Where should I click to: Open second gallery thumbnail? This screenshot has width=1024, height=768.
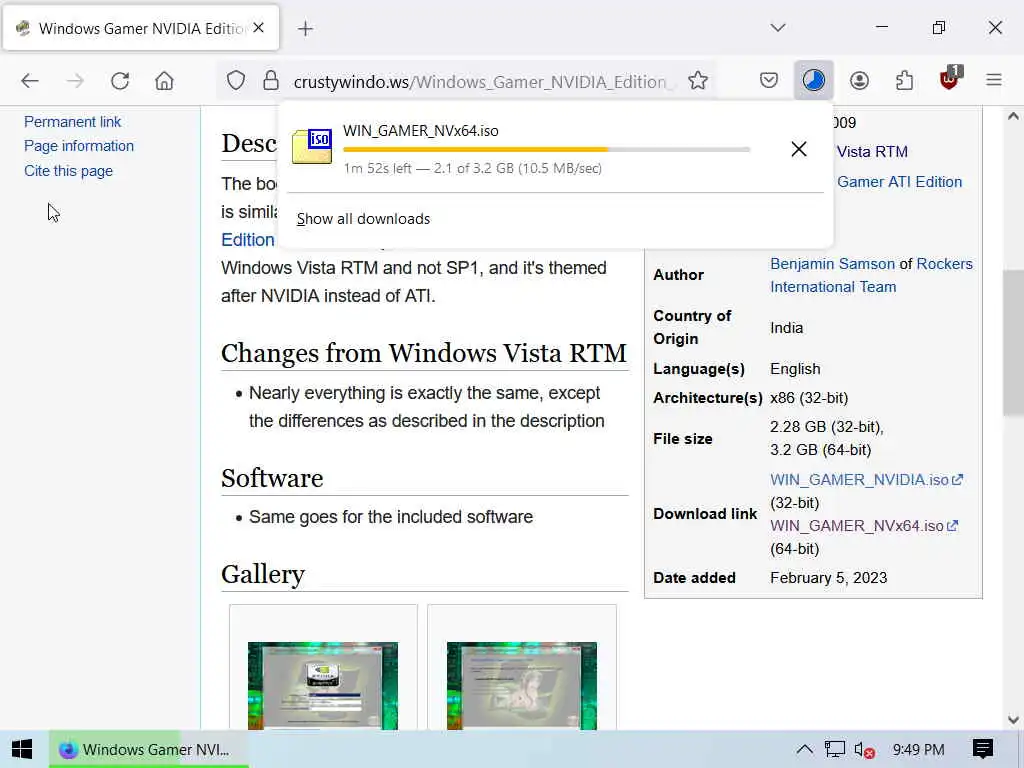click(522, 685)
